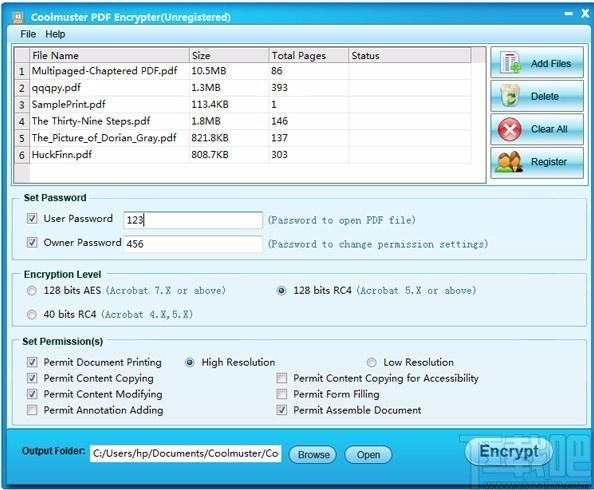Sort by File Name column header
The height and width of the screenshot is (490, 594).
pos(109,55)
